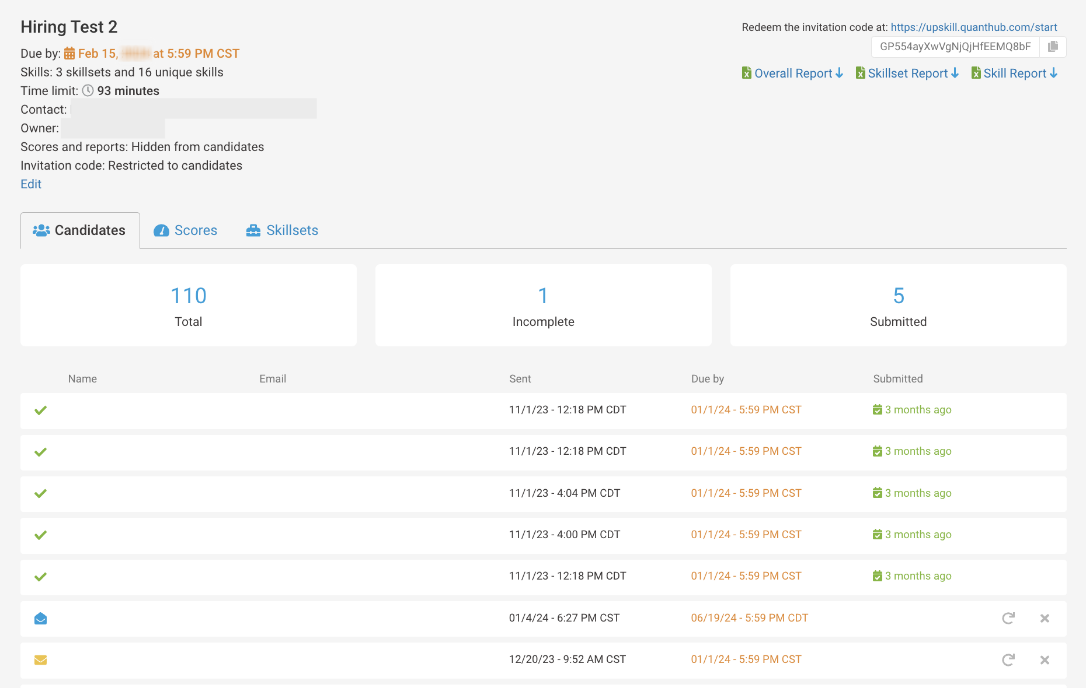
Task: Click the invitation code field GP554ayXwVgNjQjHfEEMQ8bF
Action: (955, 46)
